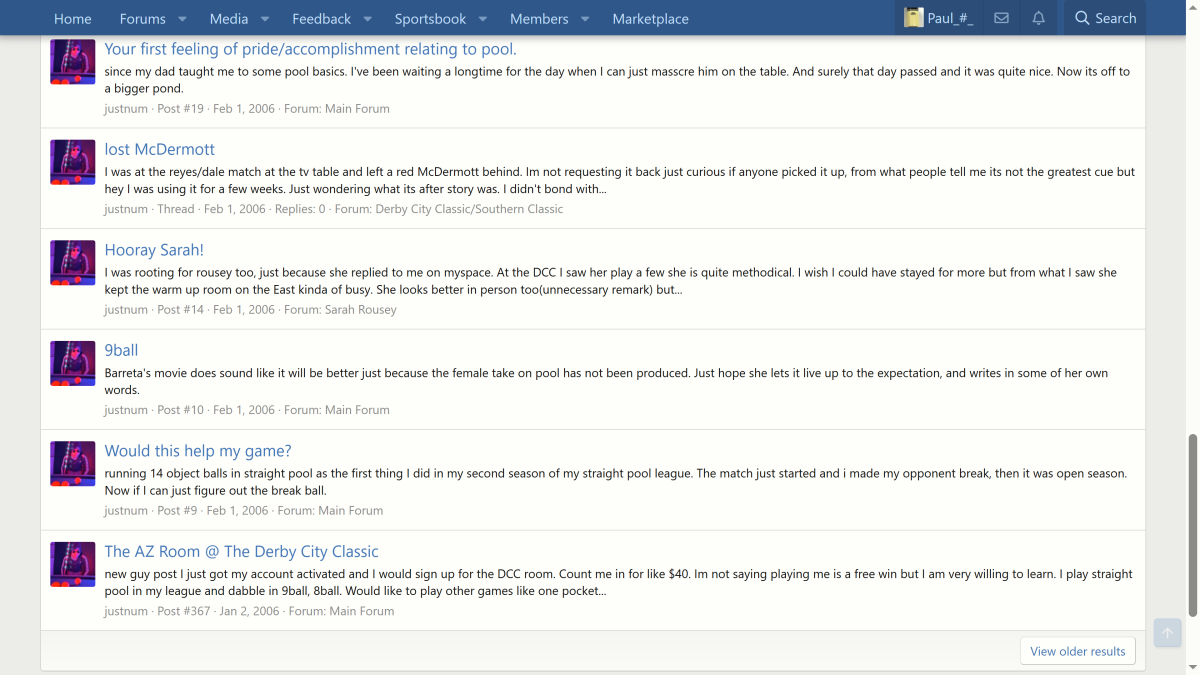
Task: Click justnum avatar beside 9ball post
Action: [73, 363]
